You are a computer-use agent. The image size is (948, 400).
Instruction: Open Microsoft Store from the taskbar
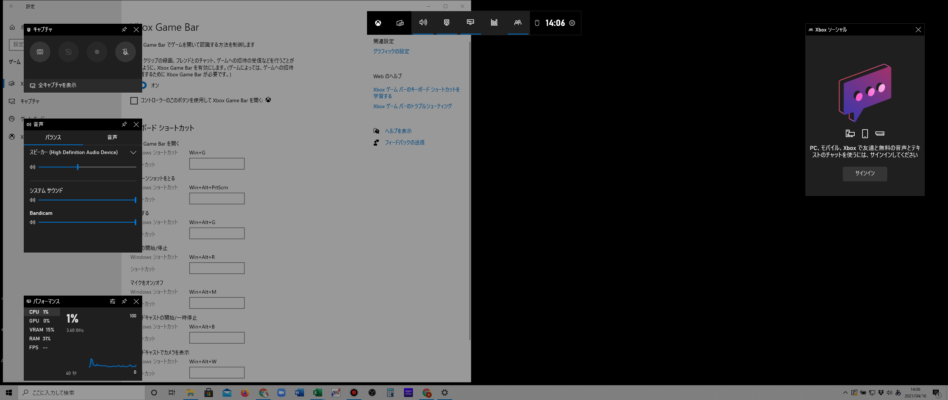tap(208, 392)
